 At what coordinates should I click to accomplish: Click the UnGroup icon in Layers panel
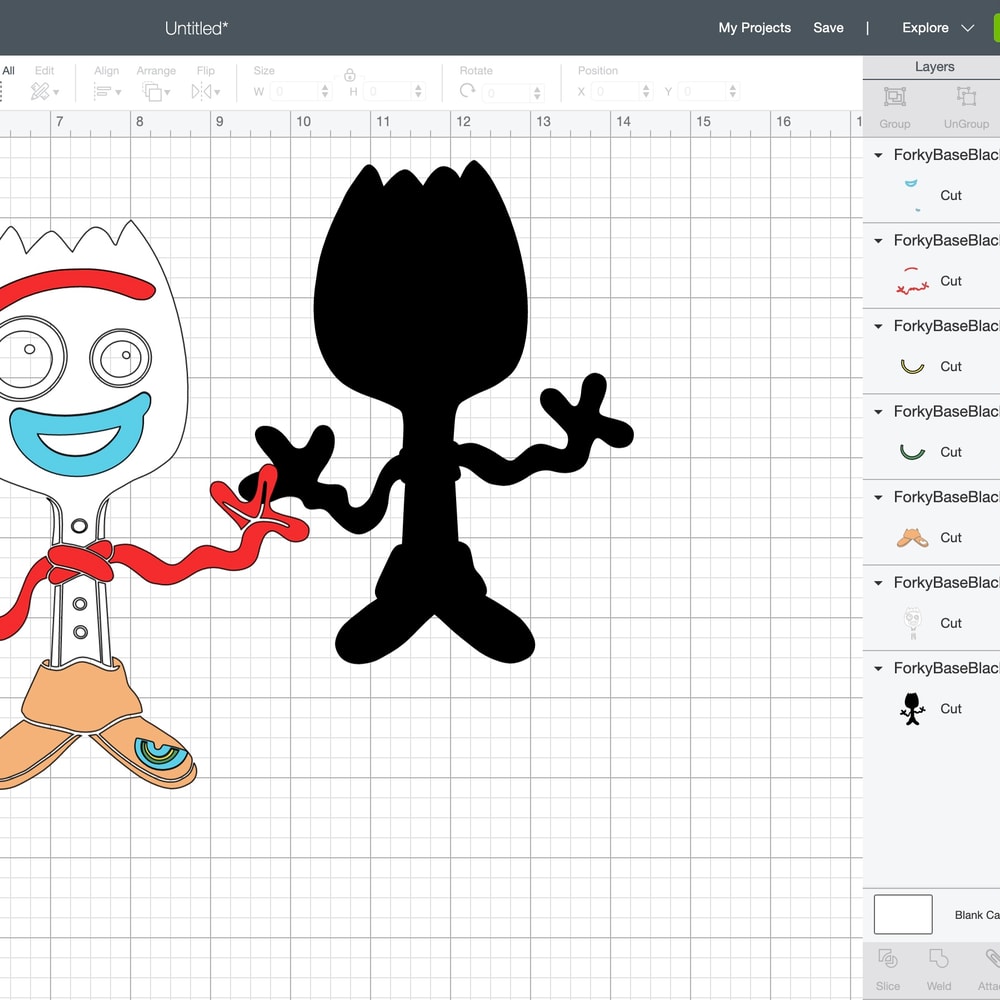point(965,98)
